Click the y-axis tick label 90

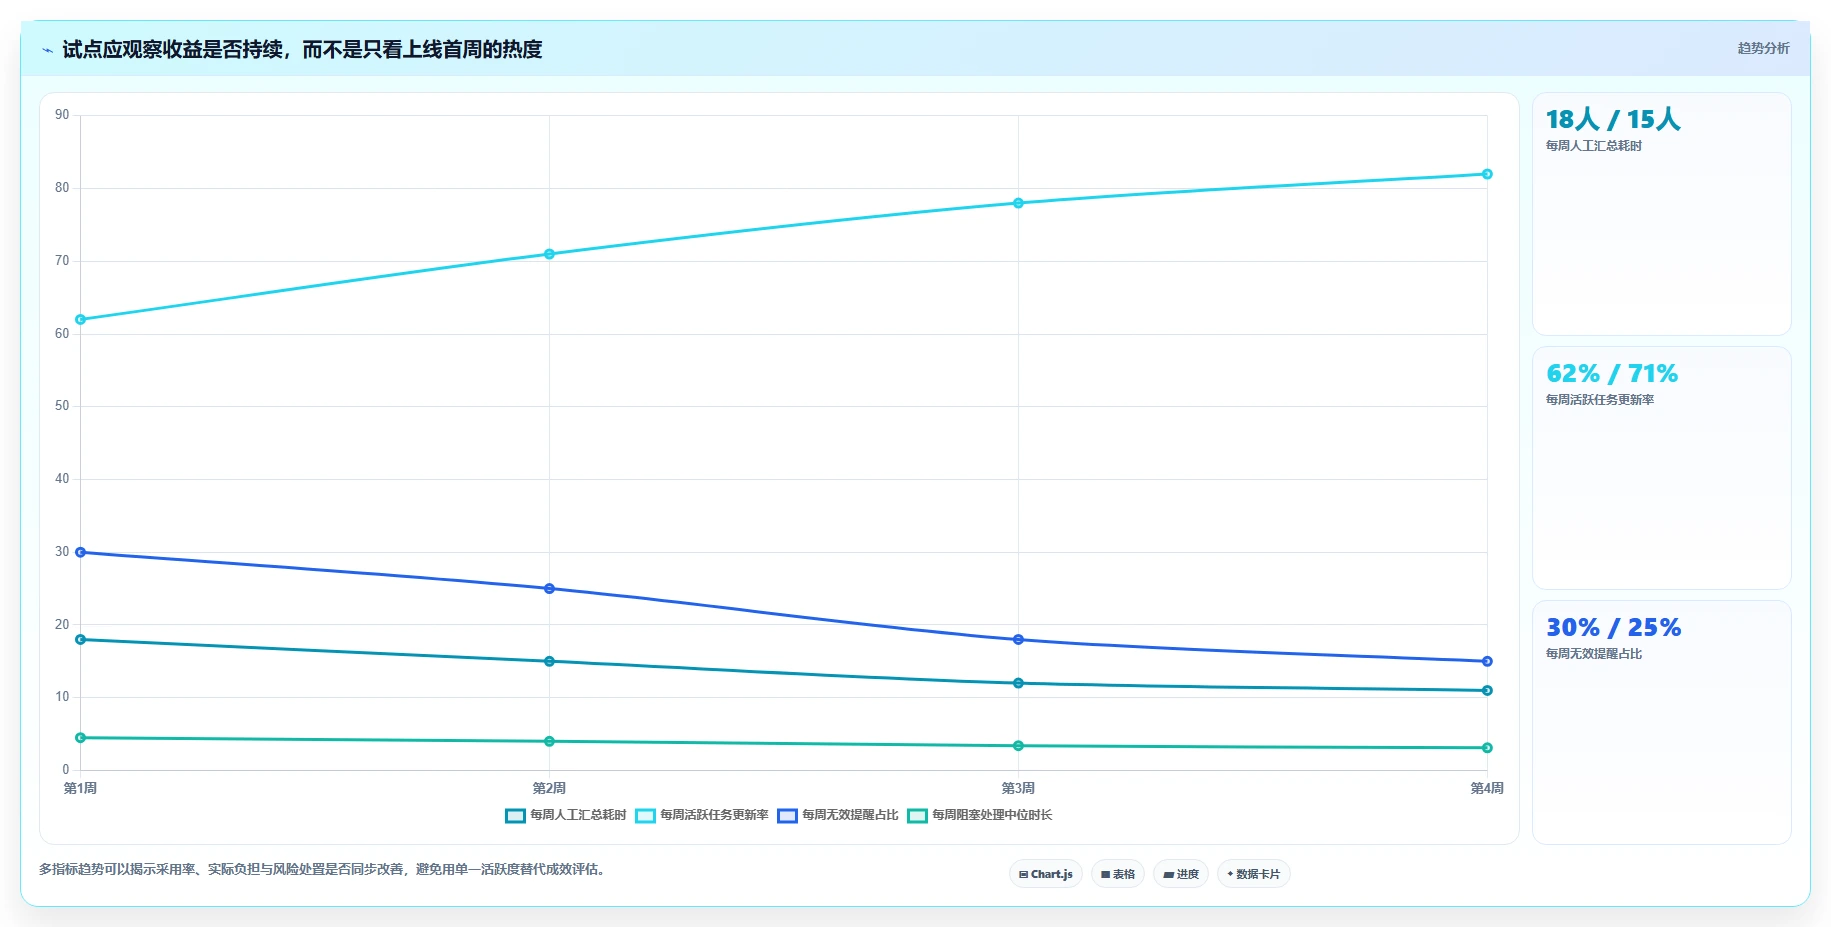tap(62, 115)
